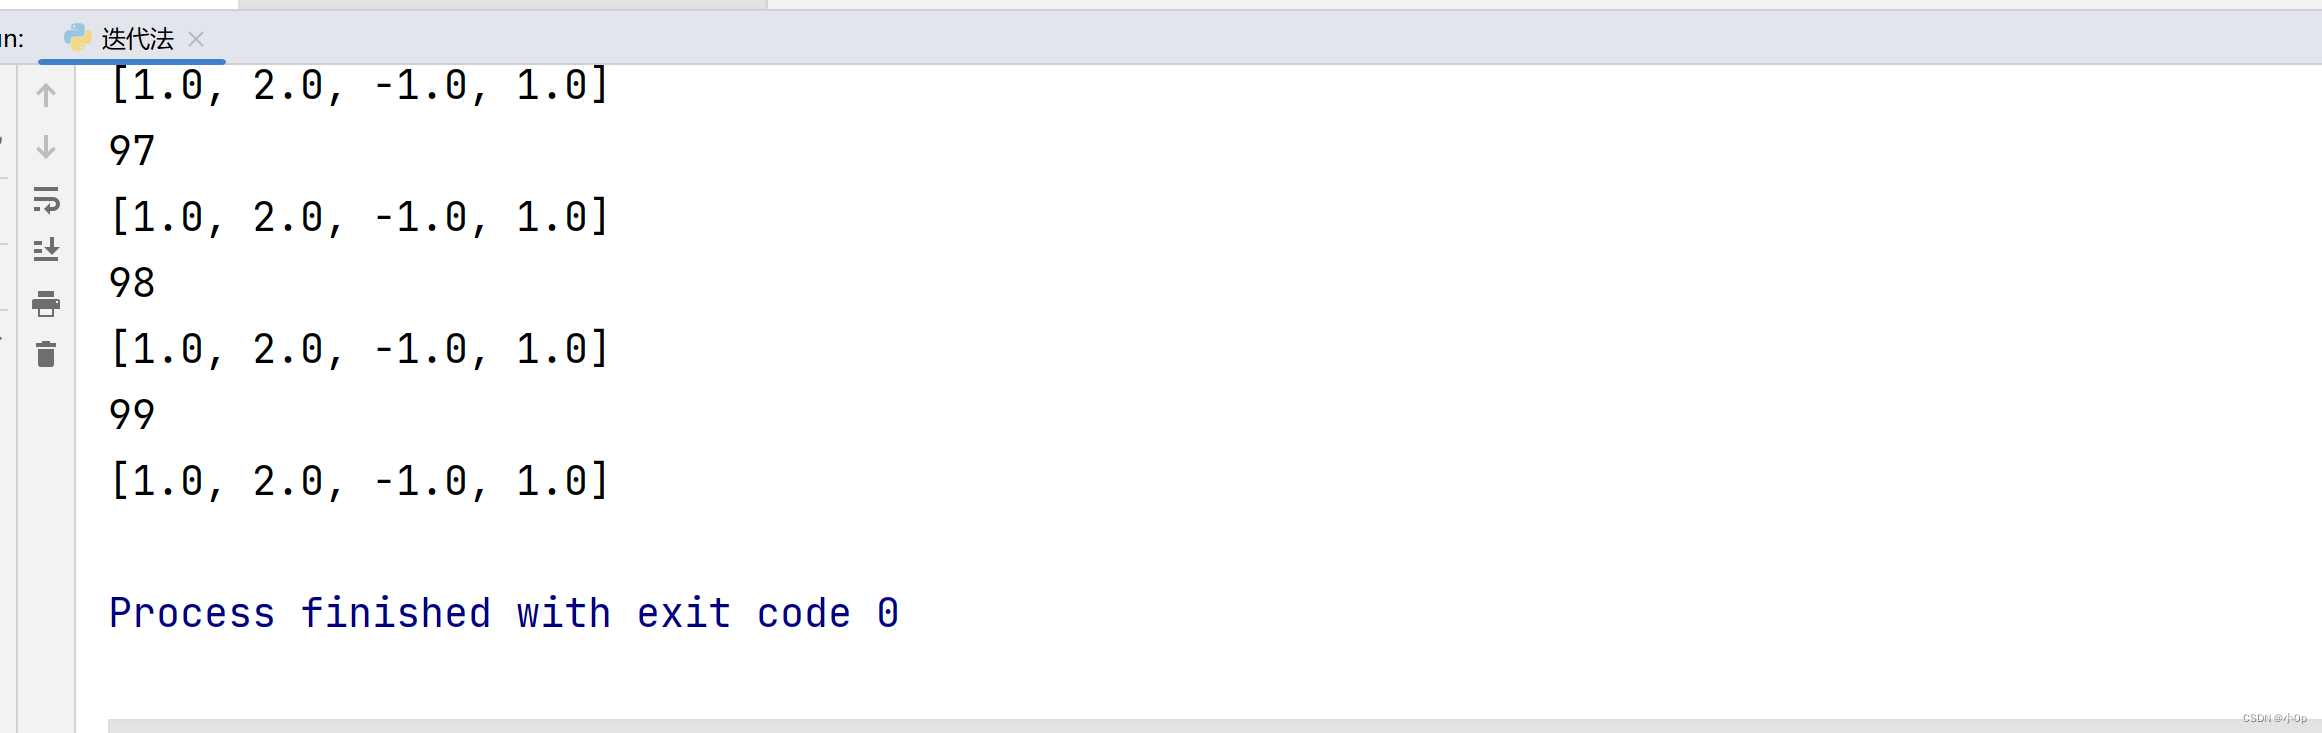2322x733 pixels.
Task: Click the Process finished with exit code text
Action: [504, 613]
